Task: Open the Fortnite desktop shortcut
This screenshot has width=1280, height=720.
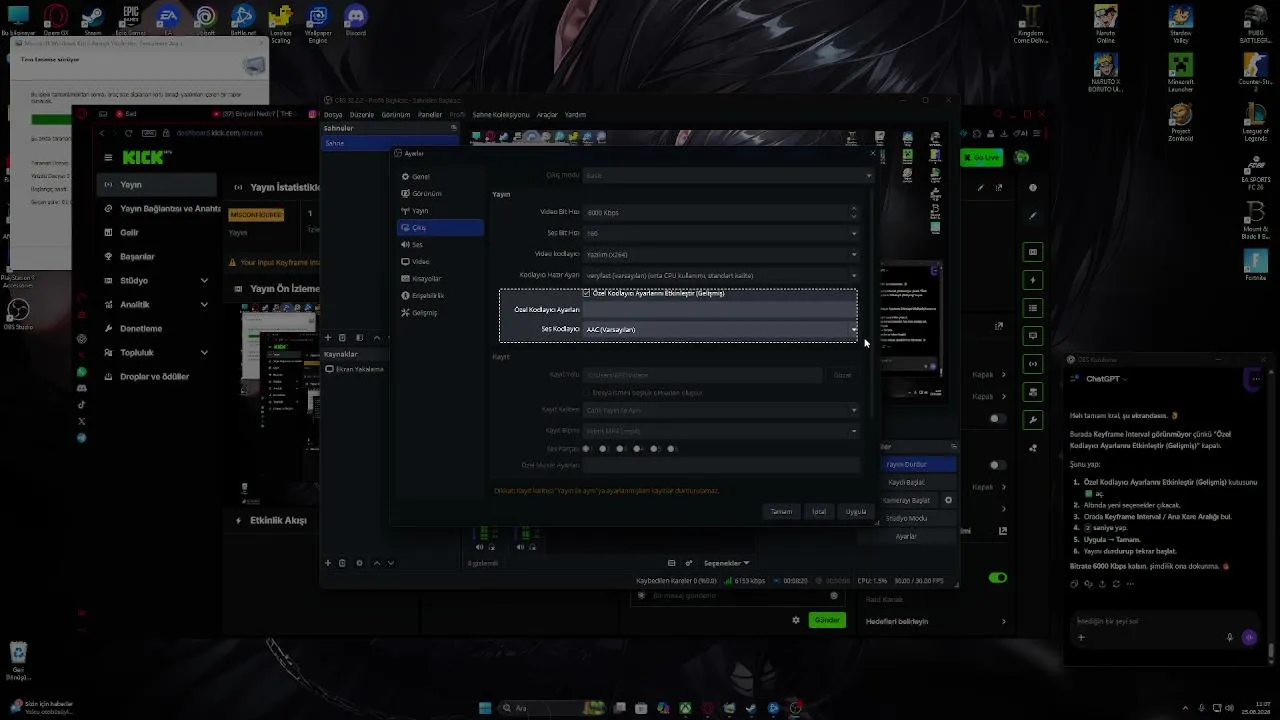Action: 1256,264
